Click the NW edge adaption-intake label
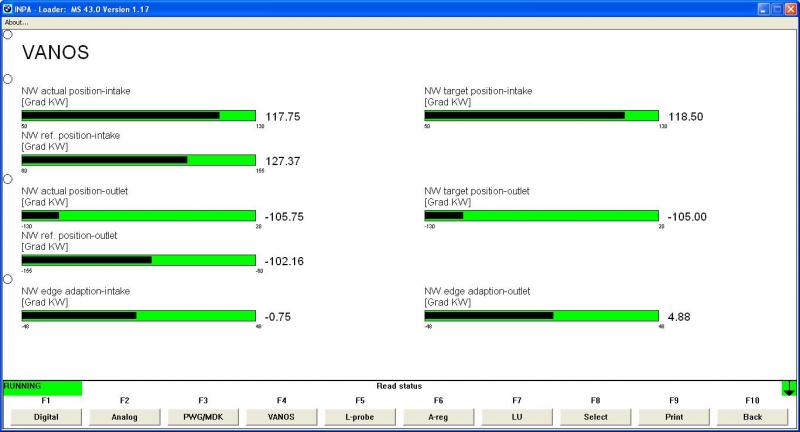The image size is (800, 432). click(76, 291)
